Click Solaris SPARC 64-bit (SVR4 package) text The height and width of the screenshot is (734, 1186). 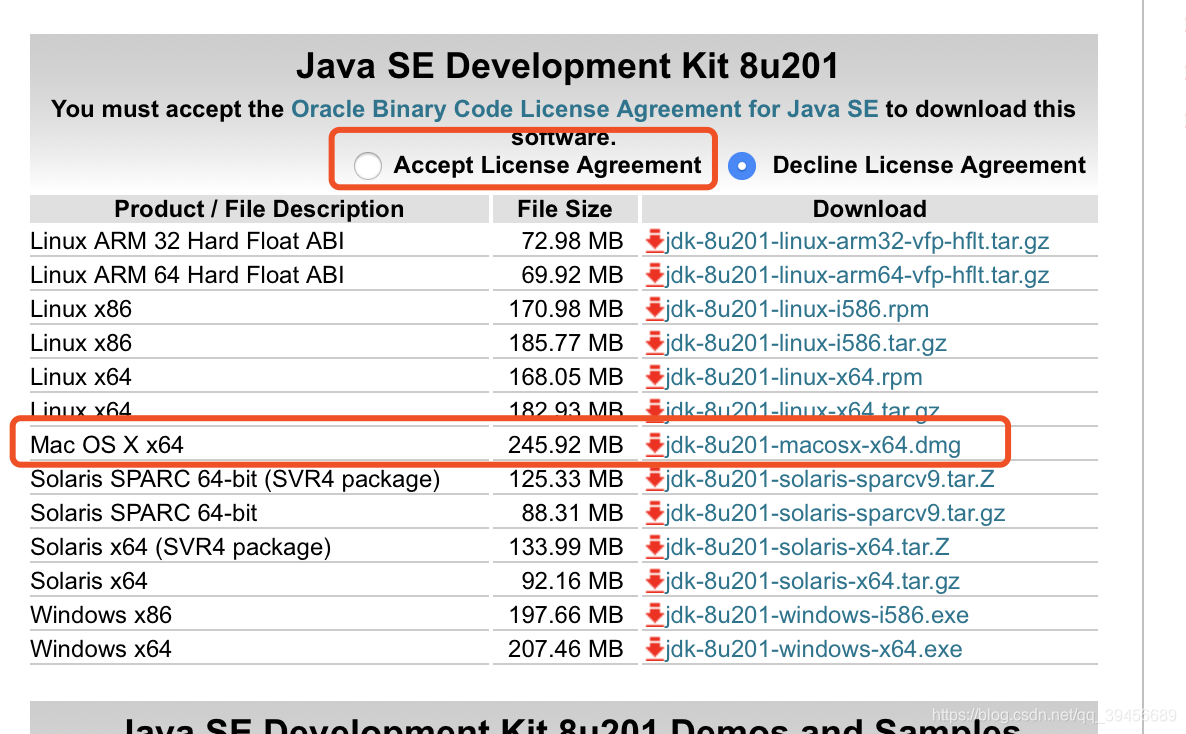tap(235, 479)
